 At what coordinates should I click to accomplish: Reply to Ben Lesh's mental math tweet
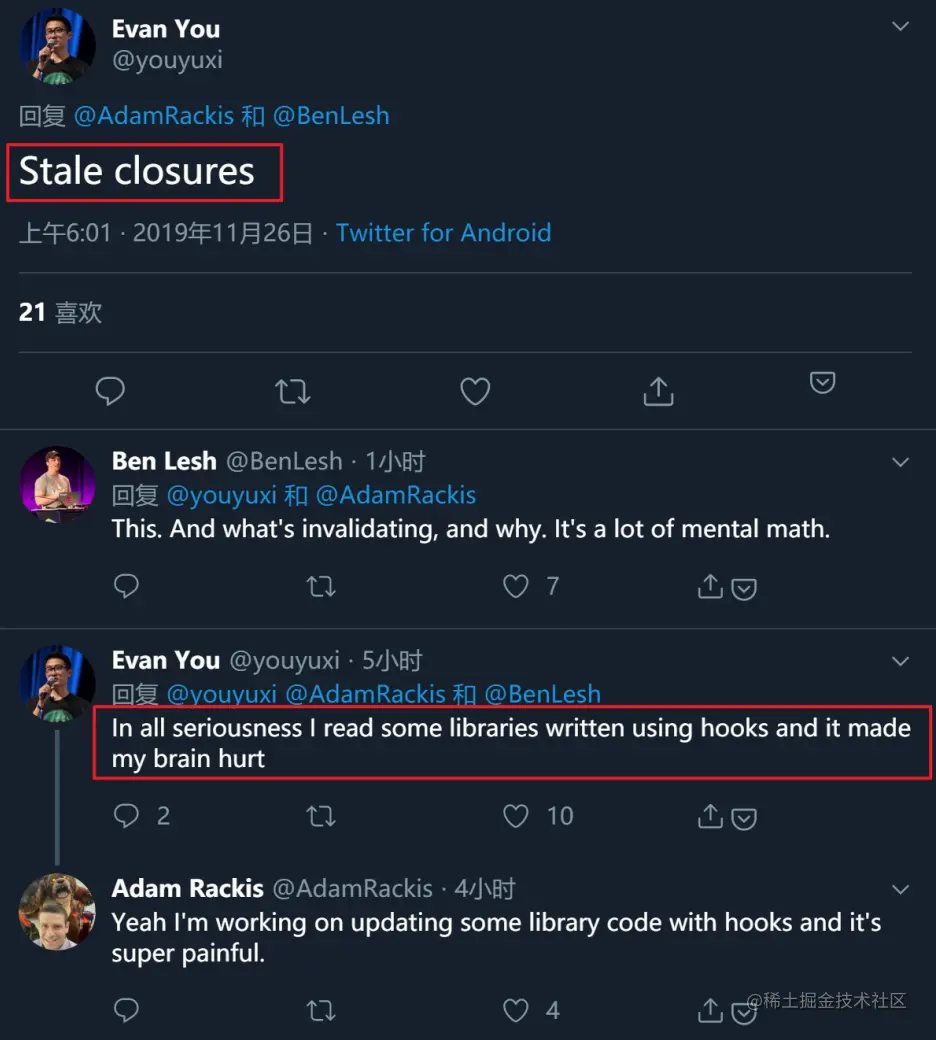tap(126, 586)
